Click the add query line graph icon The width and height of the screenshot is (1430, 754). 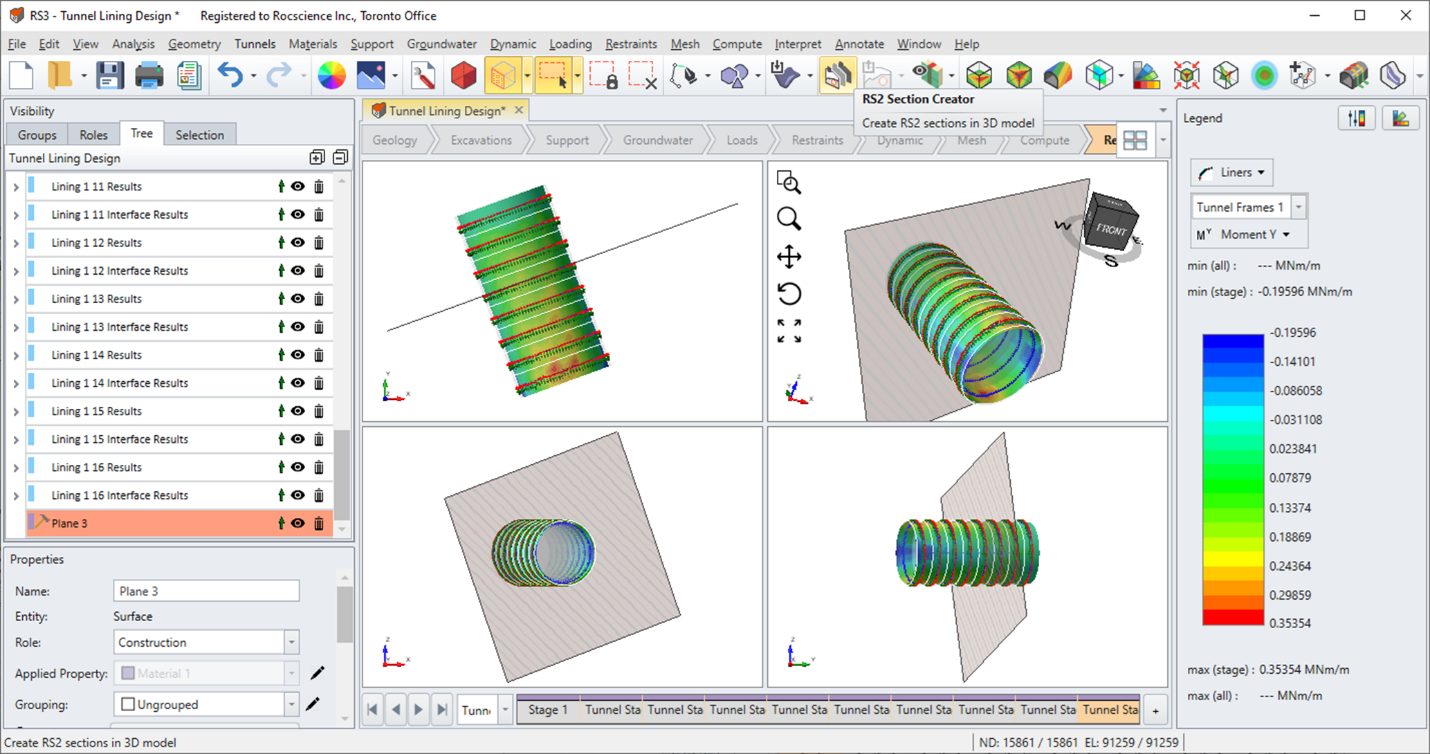1302,75
